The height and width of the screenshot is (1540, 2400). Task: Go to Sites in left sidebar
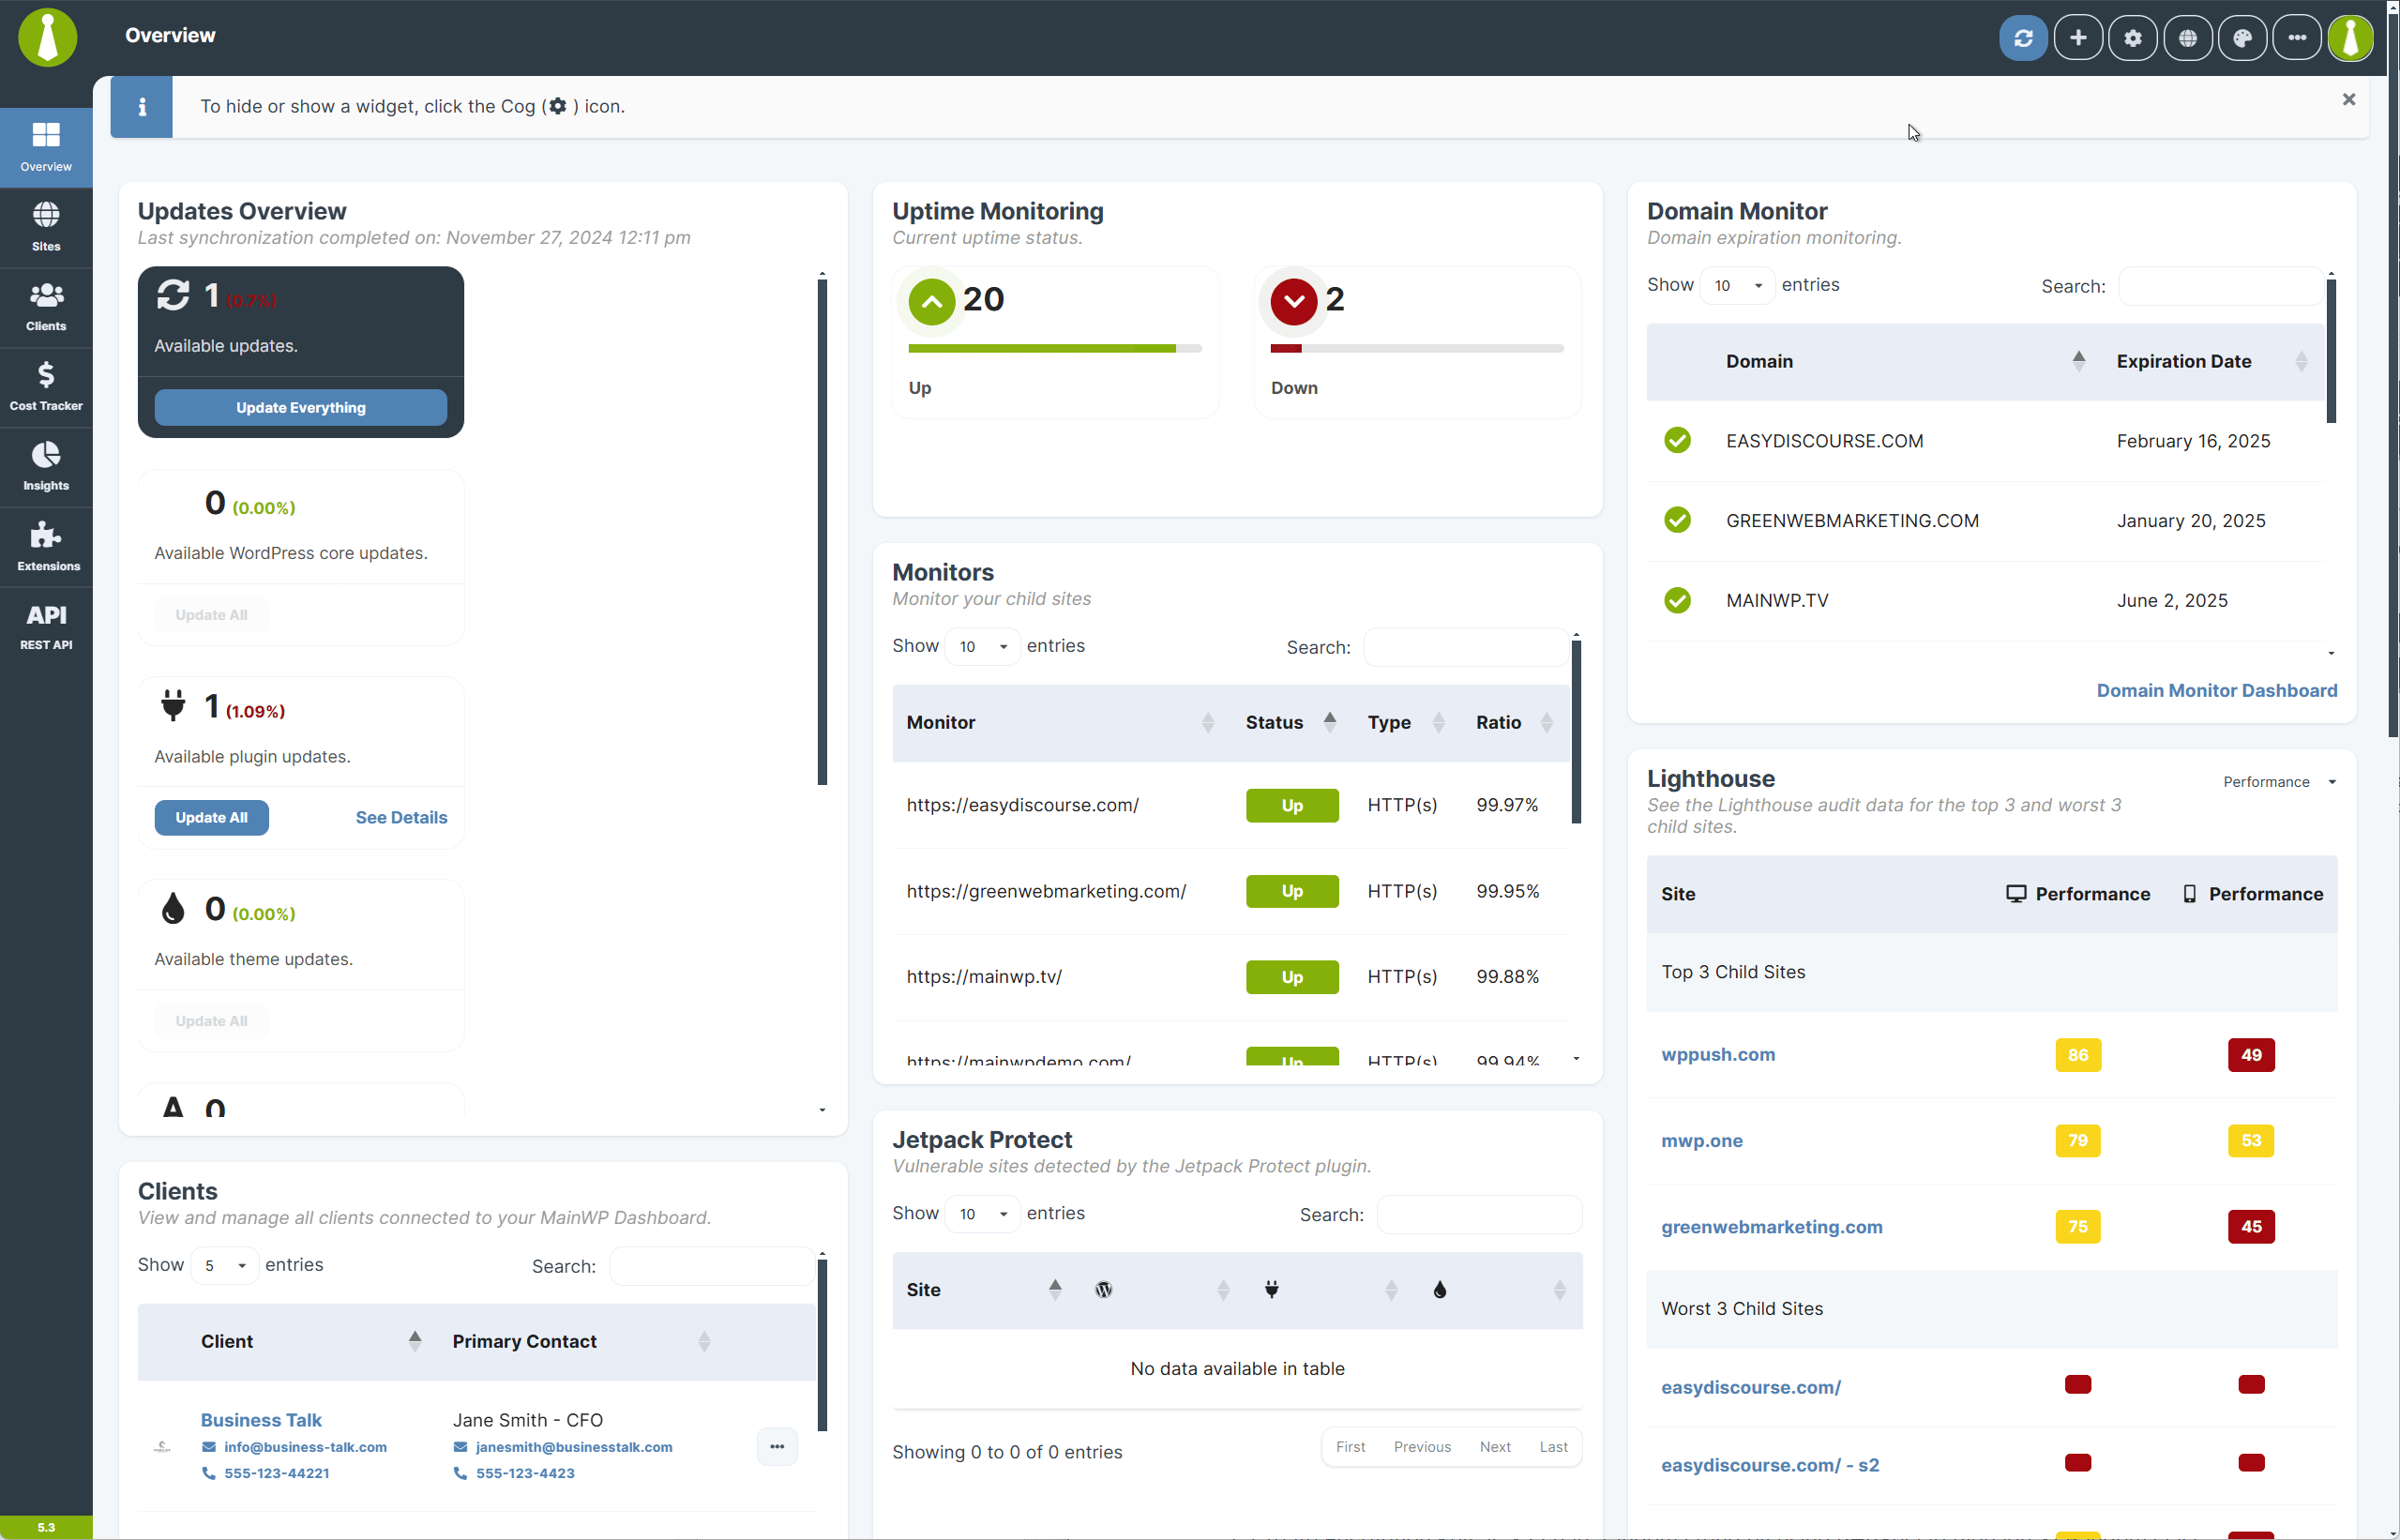[x=46, y=226]
